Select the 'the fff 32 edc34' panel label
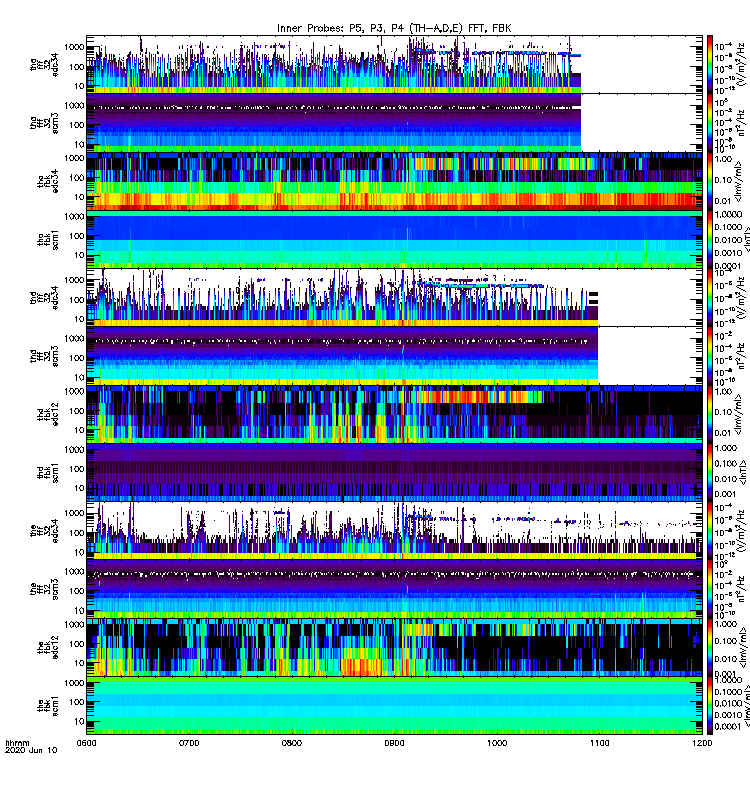The height and width of the screenshot is (800, 750). click(44, 531)
